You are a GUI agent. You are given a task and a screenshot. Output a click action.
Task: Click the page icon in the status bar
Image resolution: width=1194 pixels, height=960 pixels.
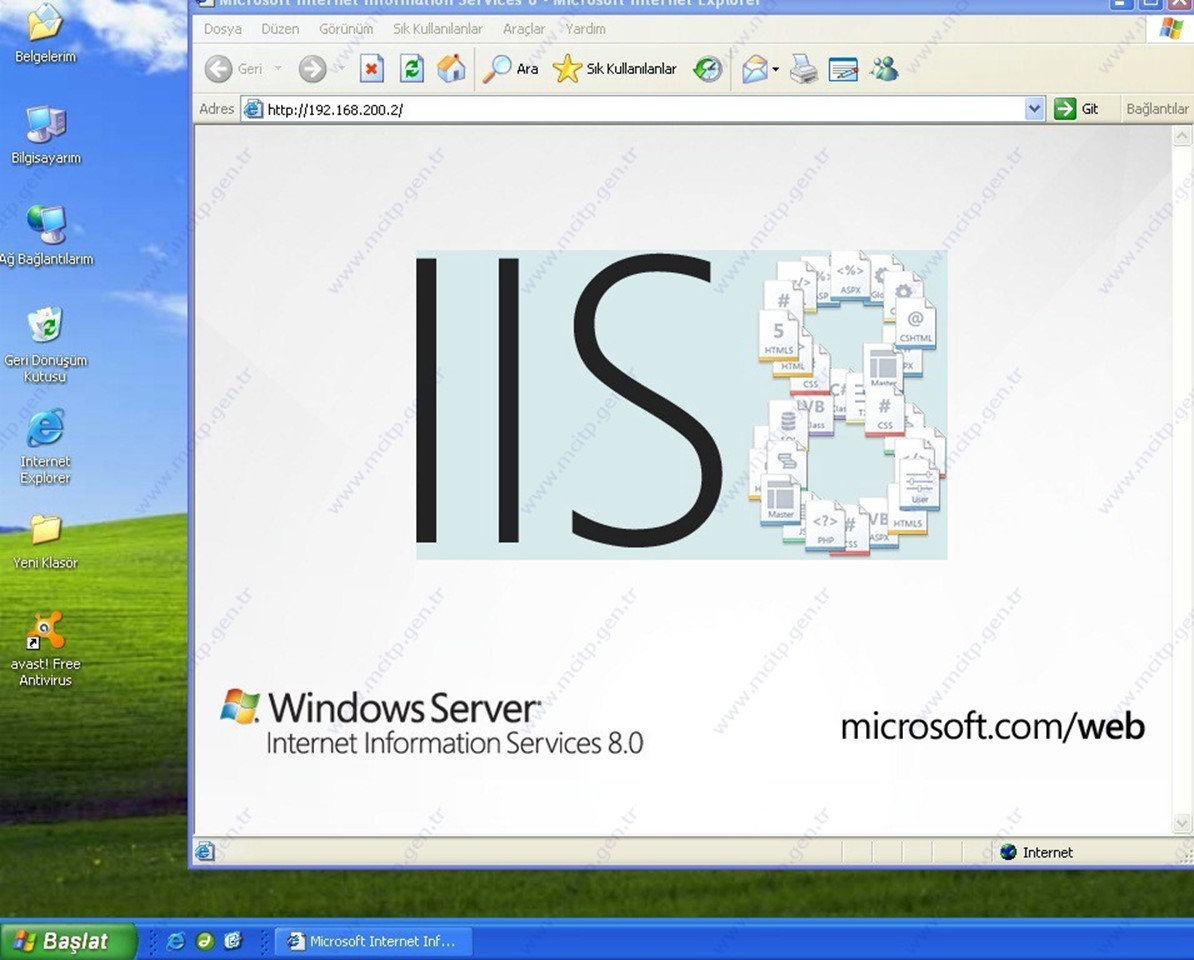[x=204, y=851]
